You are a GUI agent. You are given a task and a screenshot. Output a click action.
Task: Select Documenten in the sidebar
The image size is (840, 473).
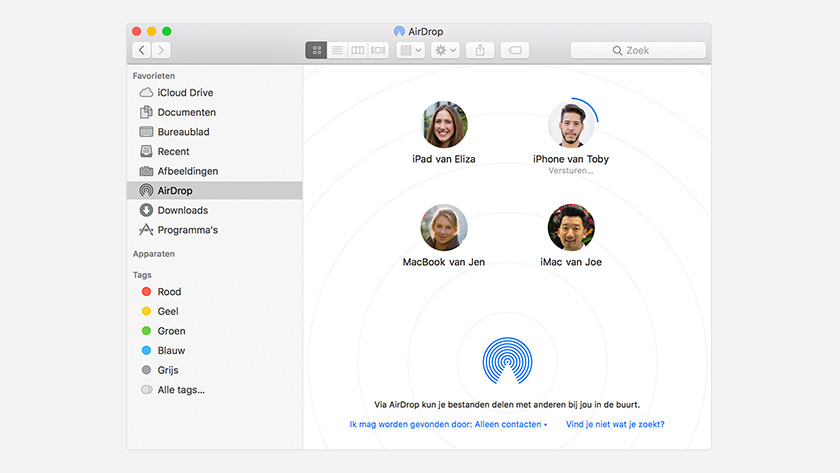[186, 113]
